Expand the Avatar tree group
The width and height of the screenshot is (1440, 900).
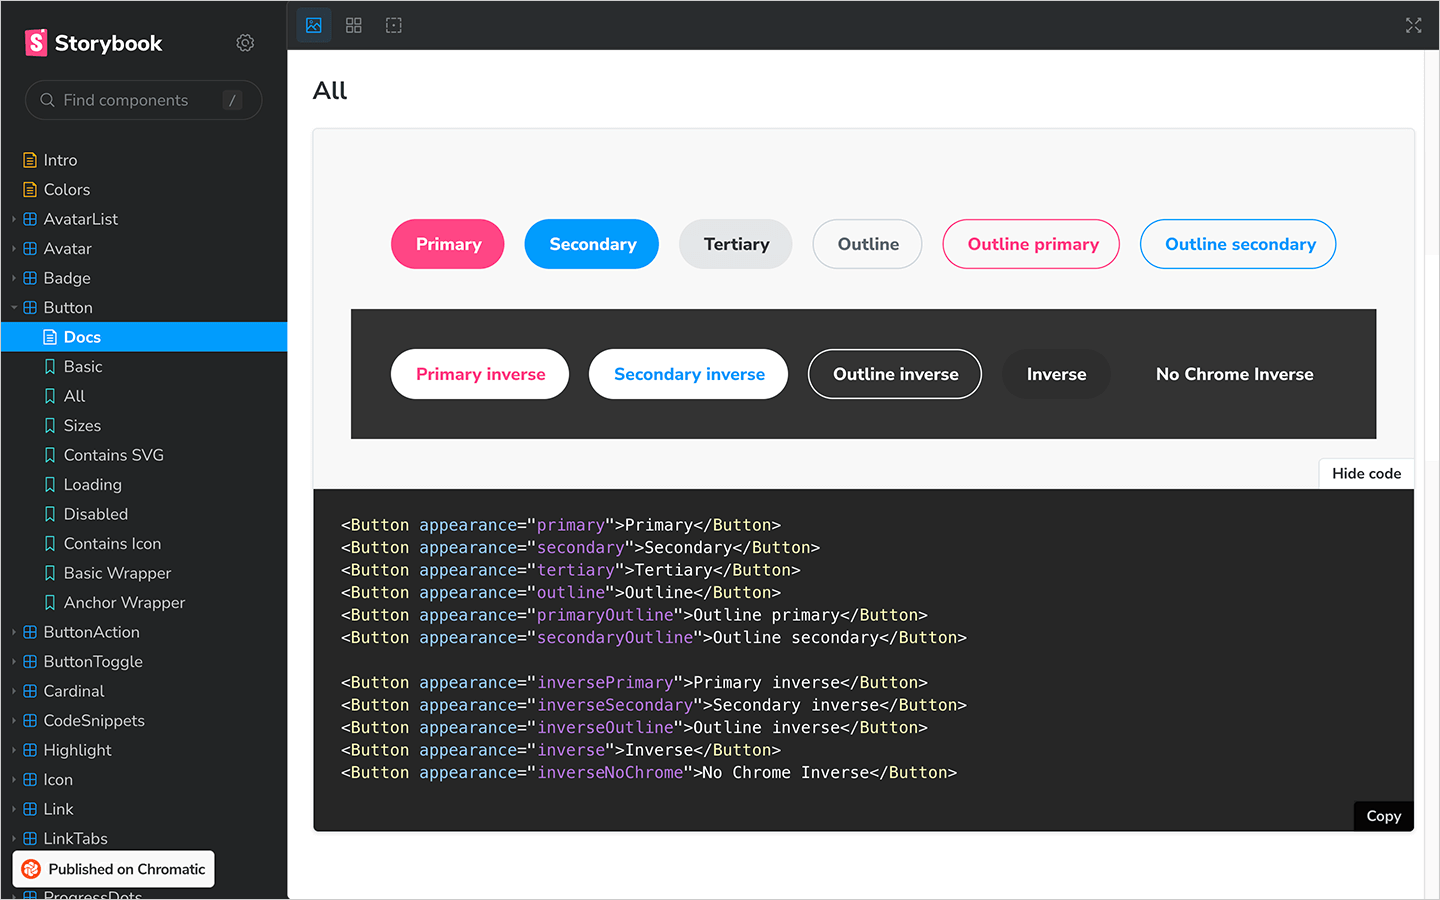(x=14, y=249)
